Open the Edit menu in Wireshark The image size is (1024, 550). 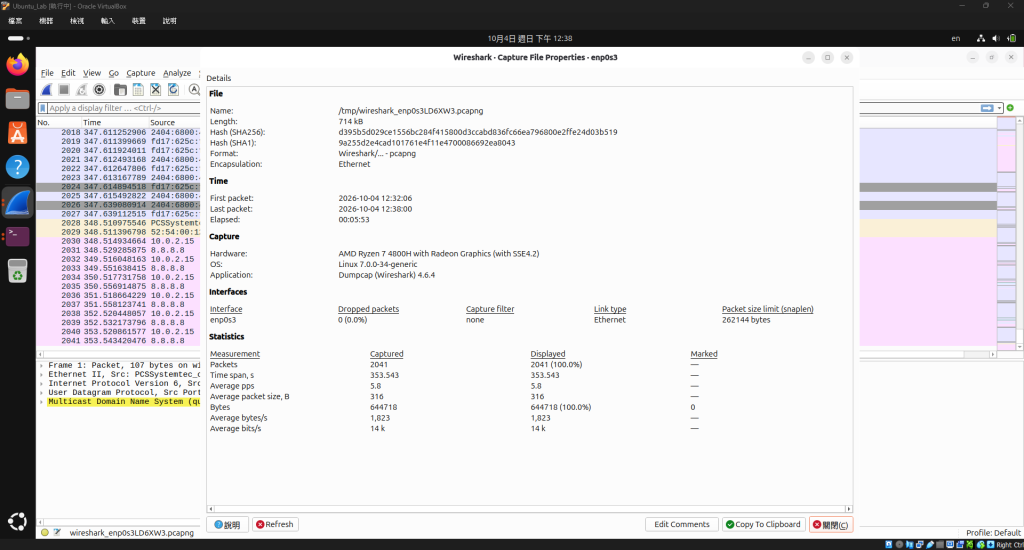click(x=68, y=73)
